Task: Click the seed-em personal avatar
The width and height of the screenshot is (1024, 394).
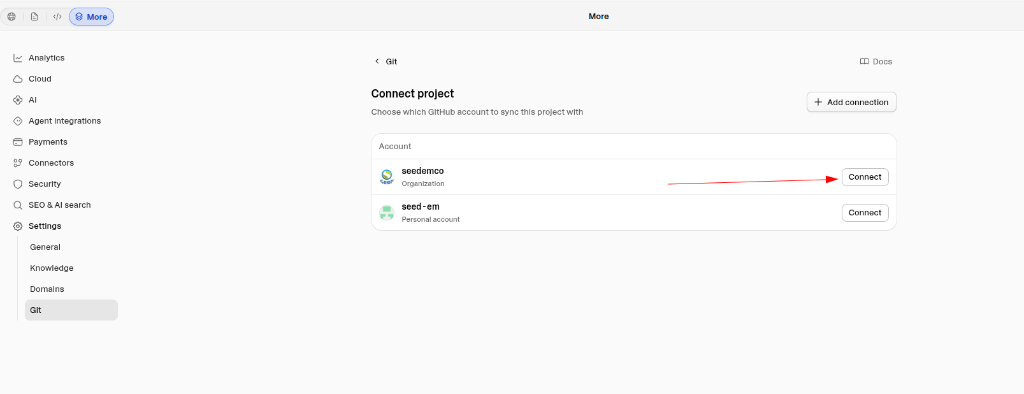Action: point(387,212)
